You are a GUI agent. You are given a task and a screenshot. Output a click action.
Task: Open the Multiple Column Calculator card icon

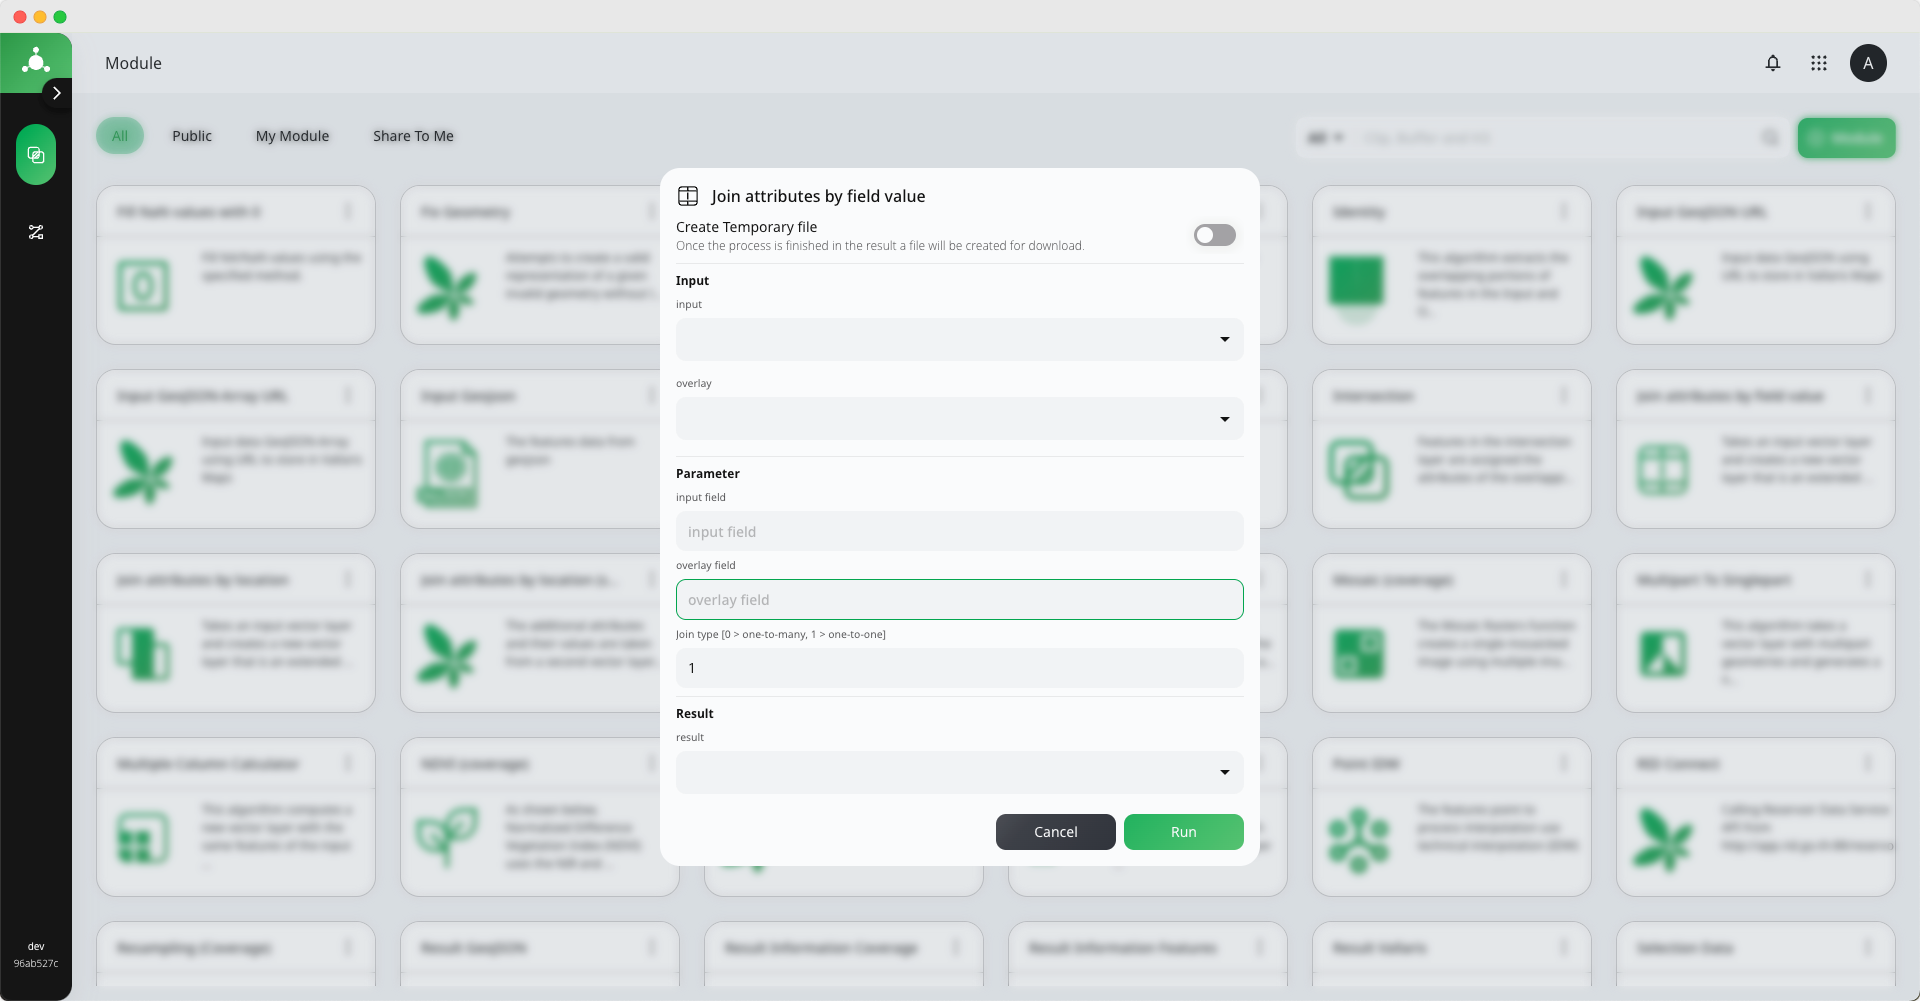point(143,838)
